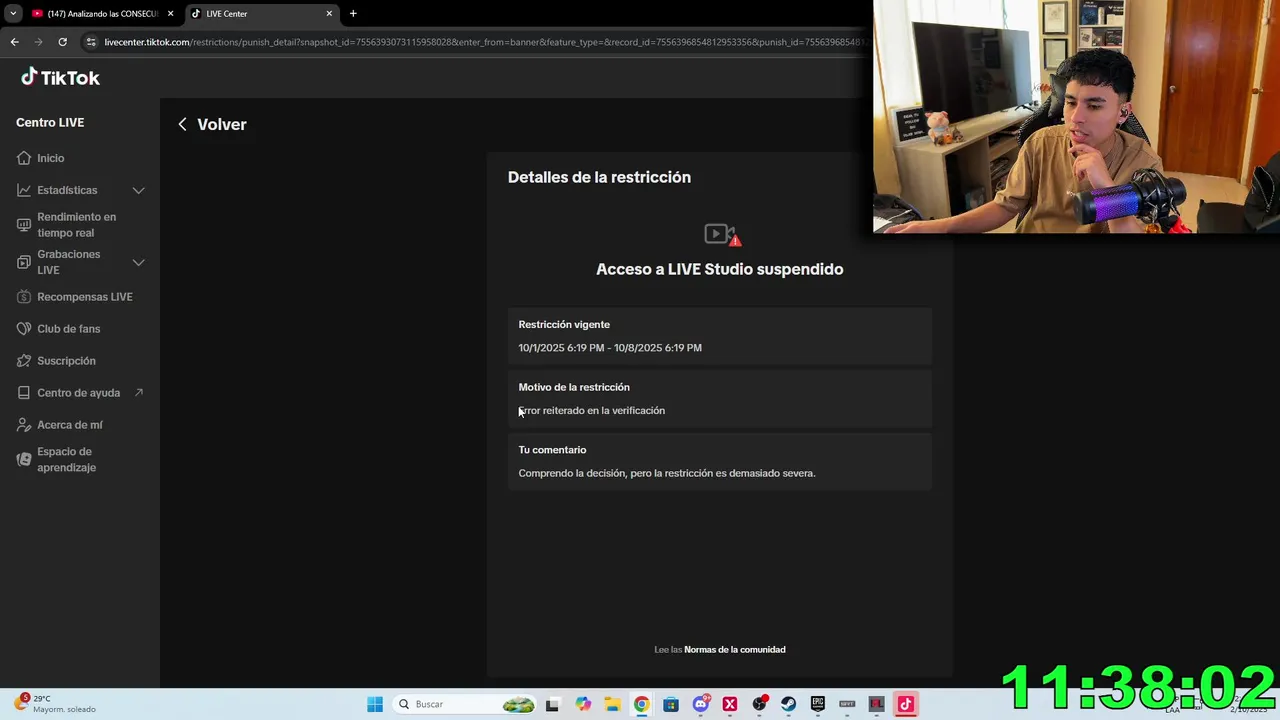Click 'Error reiterado en la verificación' text
This screenshot has height=720, width=1280.
(x=592, y=411)
